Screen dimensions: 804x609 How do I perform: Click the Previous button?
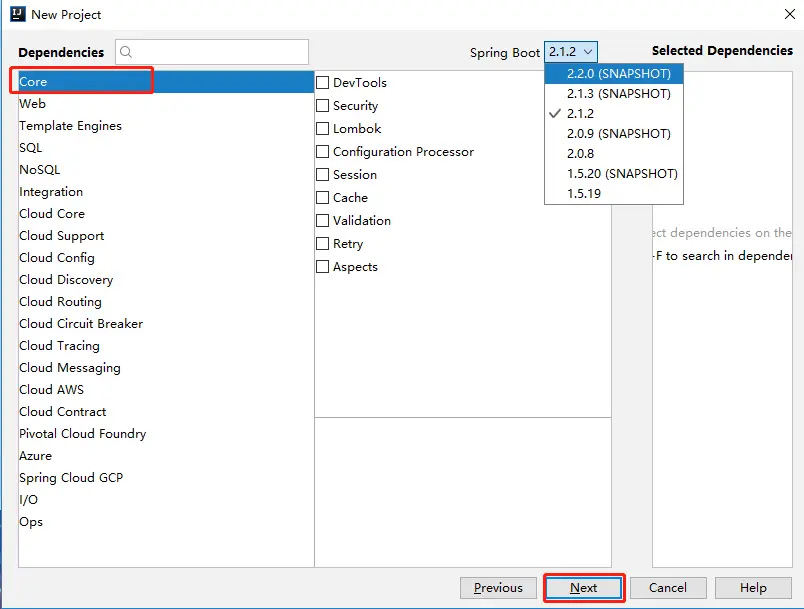point(498,588)
